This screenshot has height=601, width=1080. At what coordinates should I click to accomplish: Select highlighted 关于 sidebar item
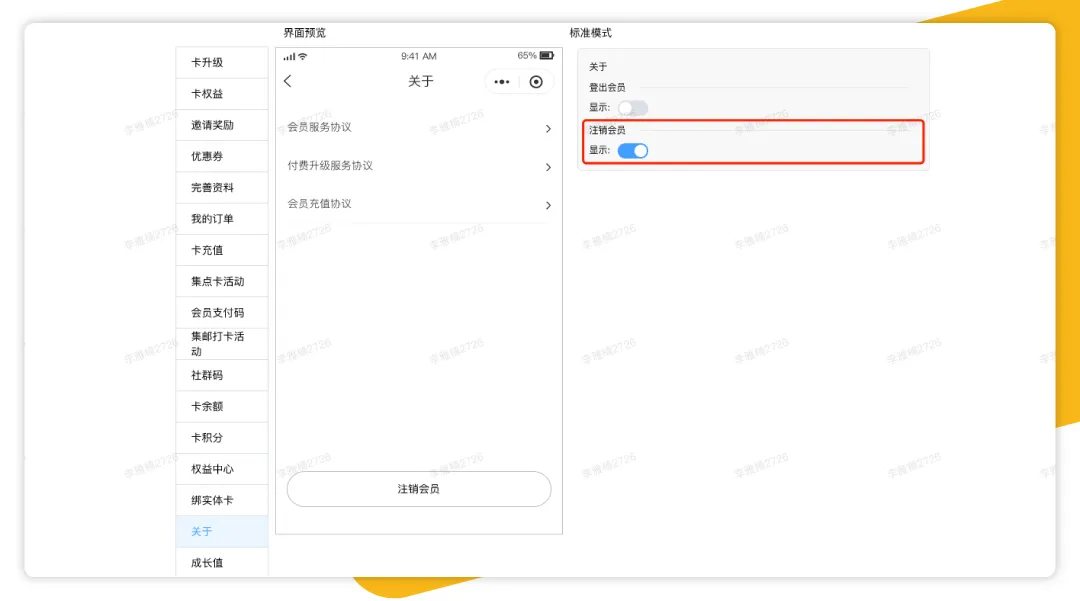point(222,531)
